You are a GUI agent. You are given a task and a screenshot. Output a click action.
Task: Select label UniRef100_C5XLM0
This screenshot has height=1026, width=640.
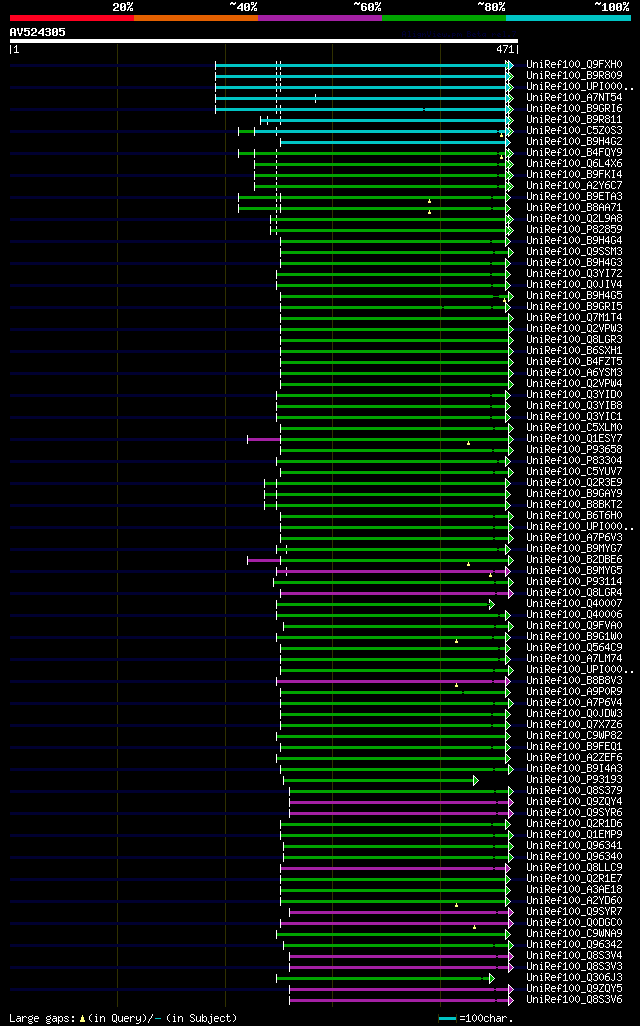[x=574, y=428]
